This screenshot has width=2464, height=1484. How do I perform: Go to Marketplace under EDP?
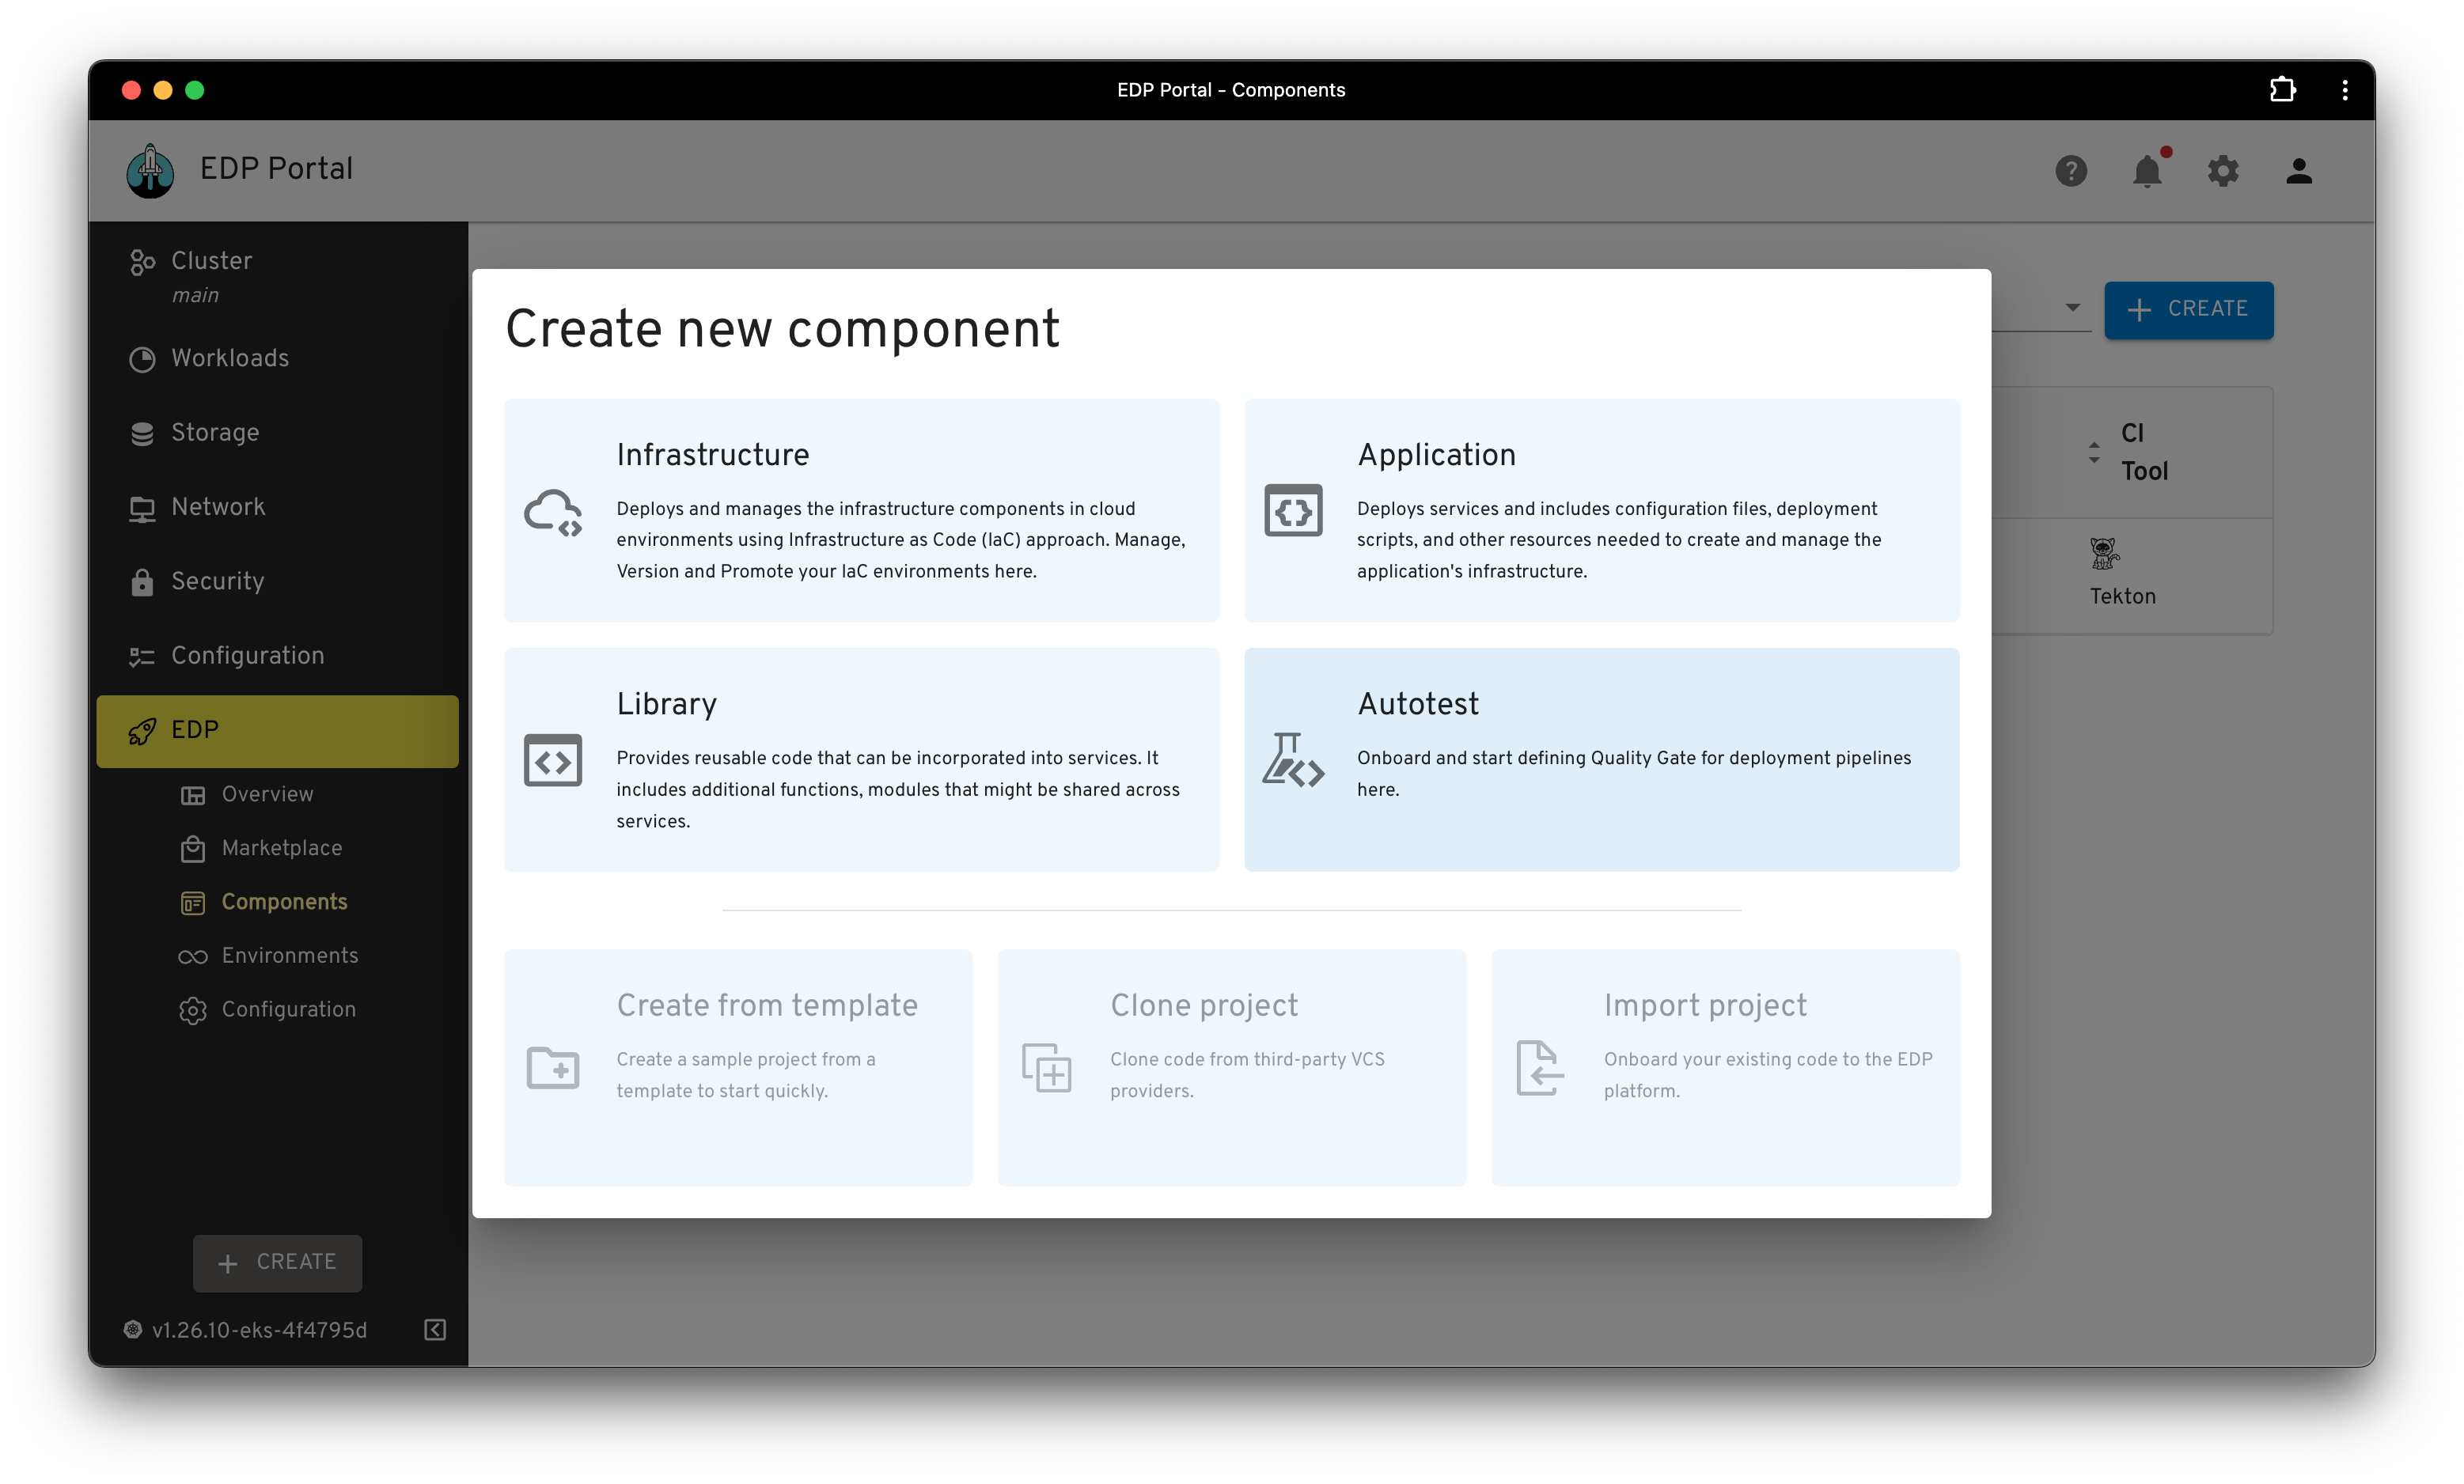coord(281,848)
